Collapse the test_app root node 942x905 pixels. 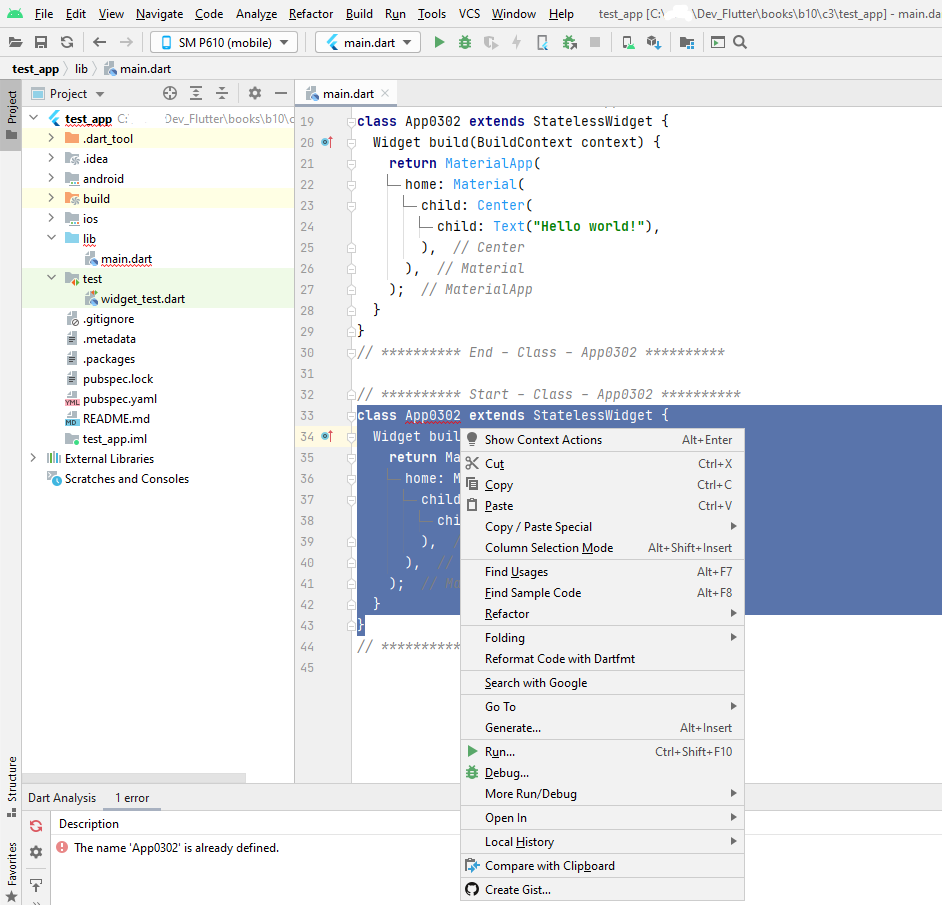click(34, 118)
